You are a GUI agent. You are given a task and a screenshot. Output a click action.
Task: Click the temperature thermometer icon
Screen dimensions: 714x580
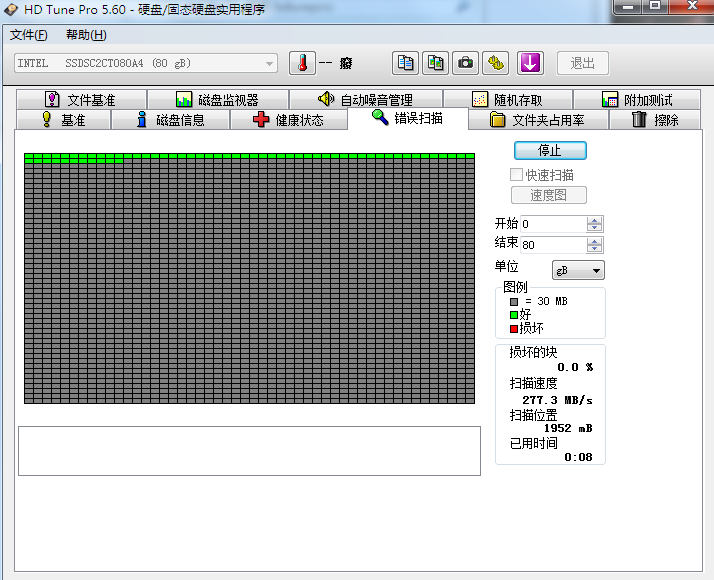[x=302, y=63]
